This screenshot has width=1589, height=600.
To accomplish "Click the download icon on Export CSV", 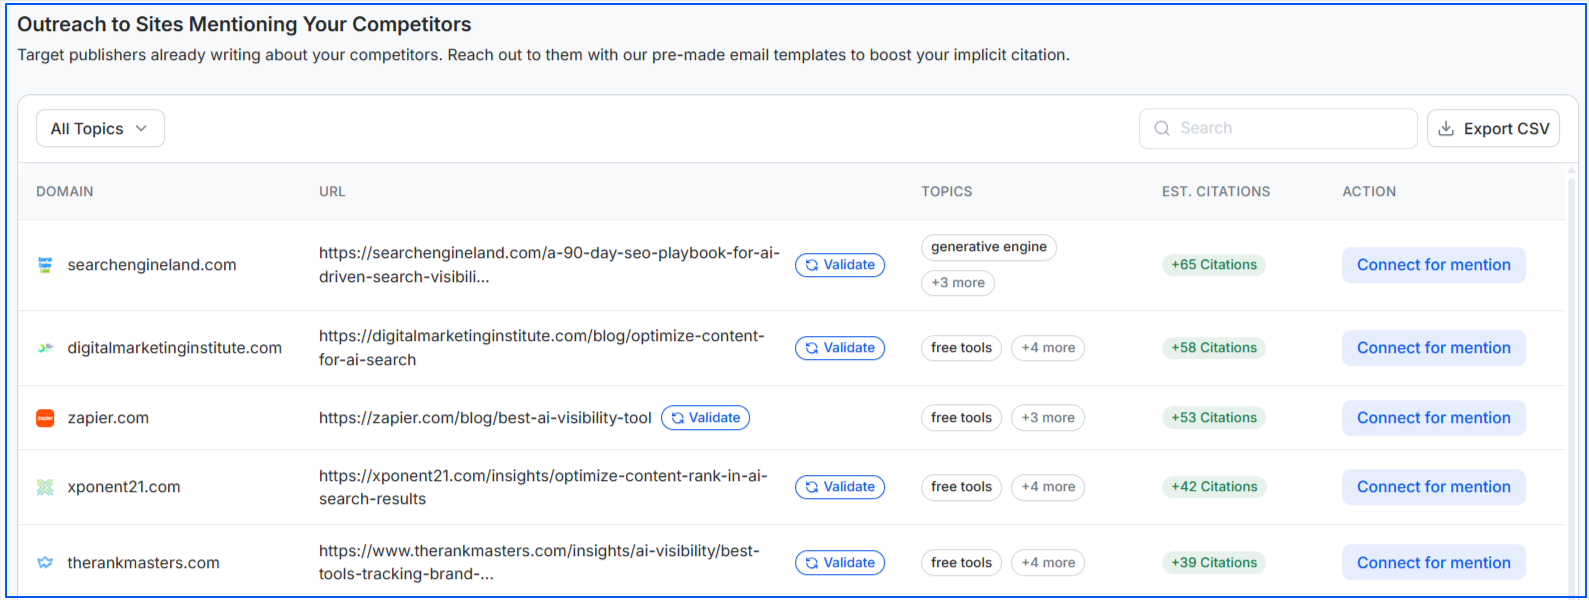I will click(1446, 128).
